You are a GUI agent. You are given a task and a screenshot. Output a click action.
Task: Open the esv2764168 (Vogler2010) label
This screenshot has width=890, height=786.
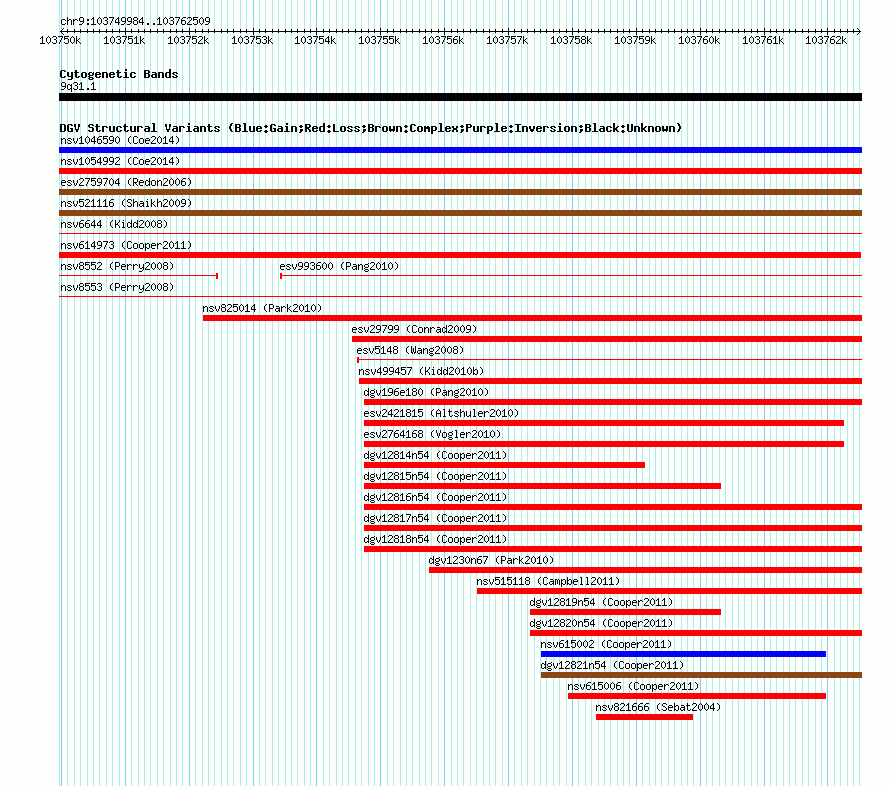click(432, 434)
